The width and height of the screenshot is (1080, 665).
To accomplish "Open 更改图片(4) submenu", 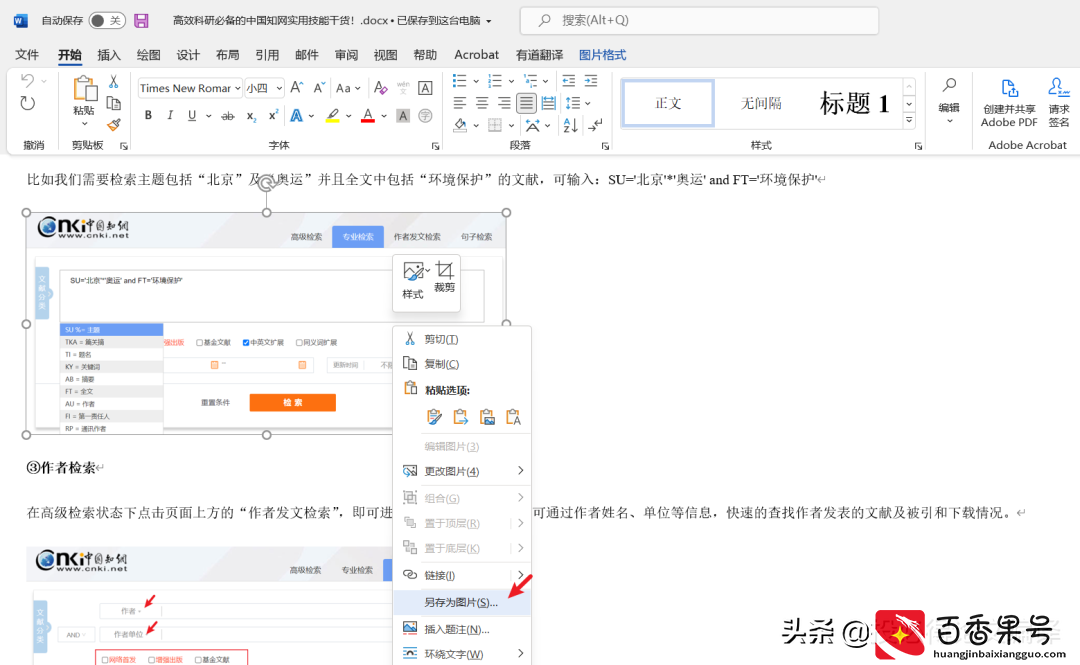I will (461, 471).
